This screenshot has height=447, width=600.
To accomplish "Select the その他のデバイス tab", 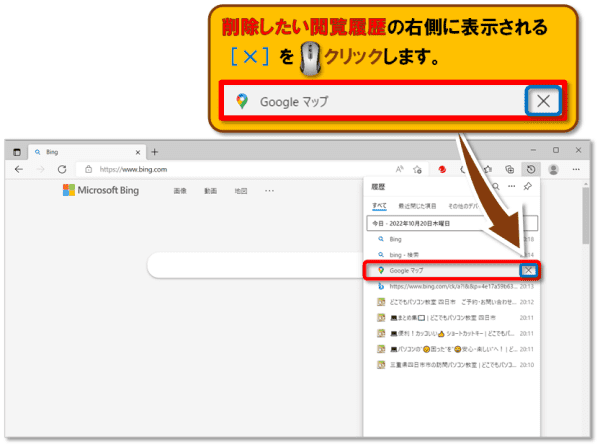I will [464, 206].
